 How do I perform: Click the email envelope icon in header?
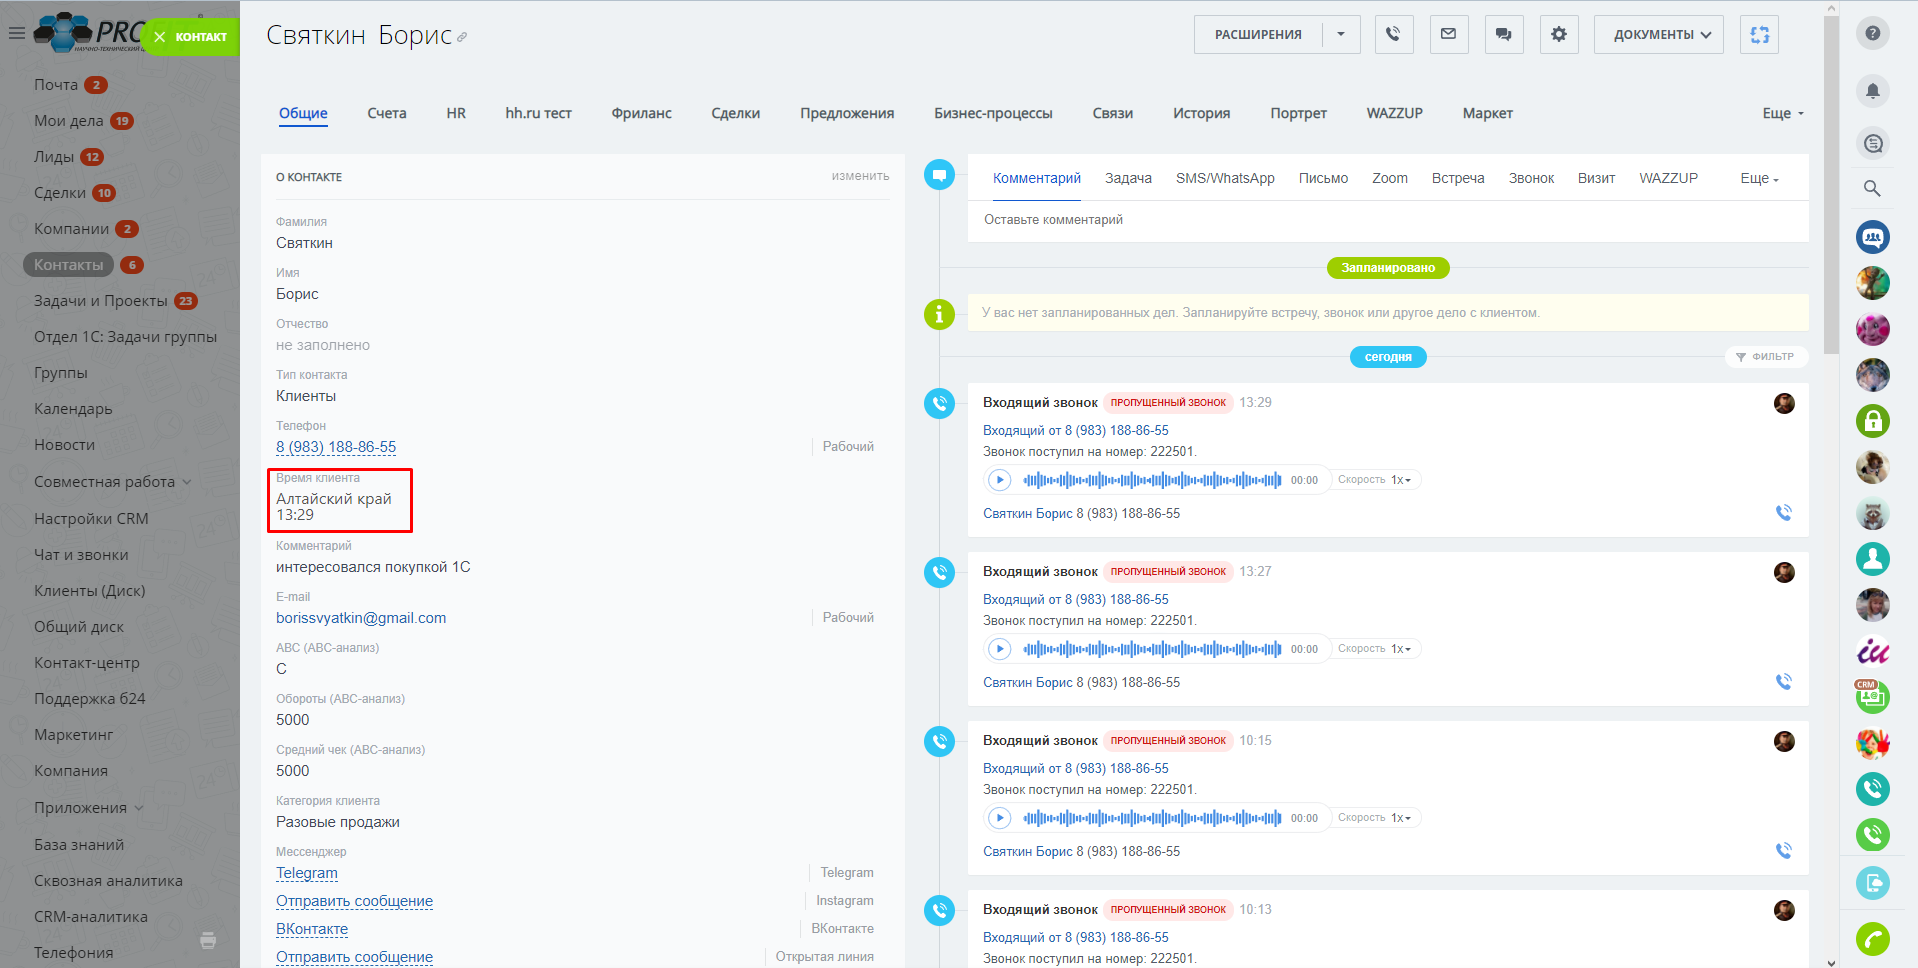coord(1448,35)
